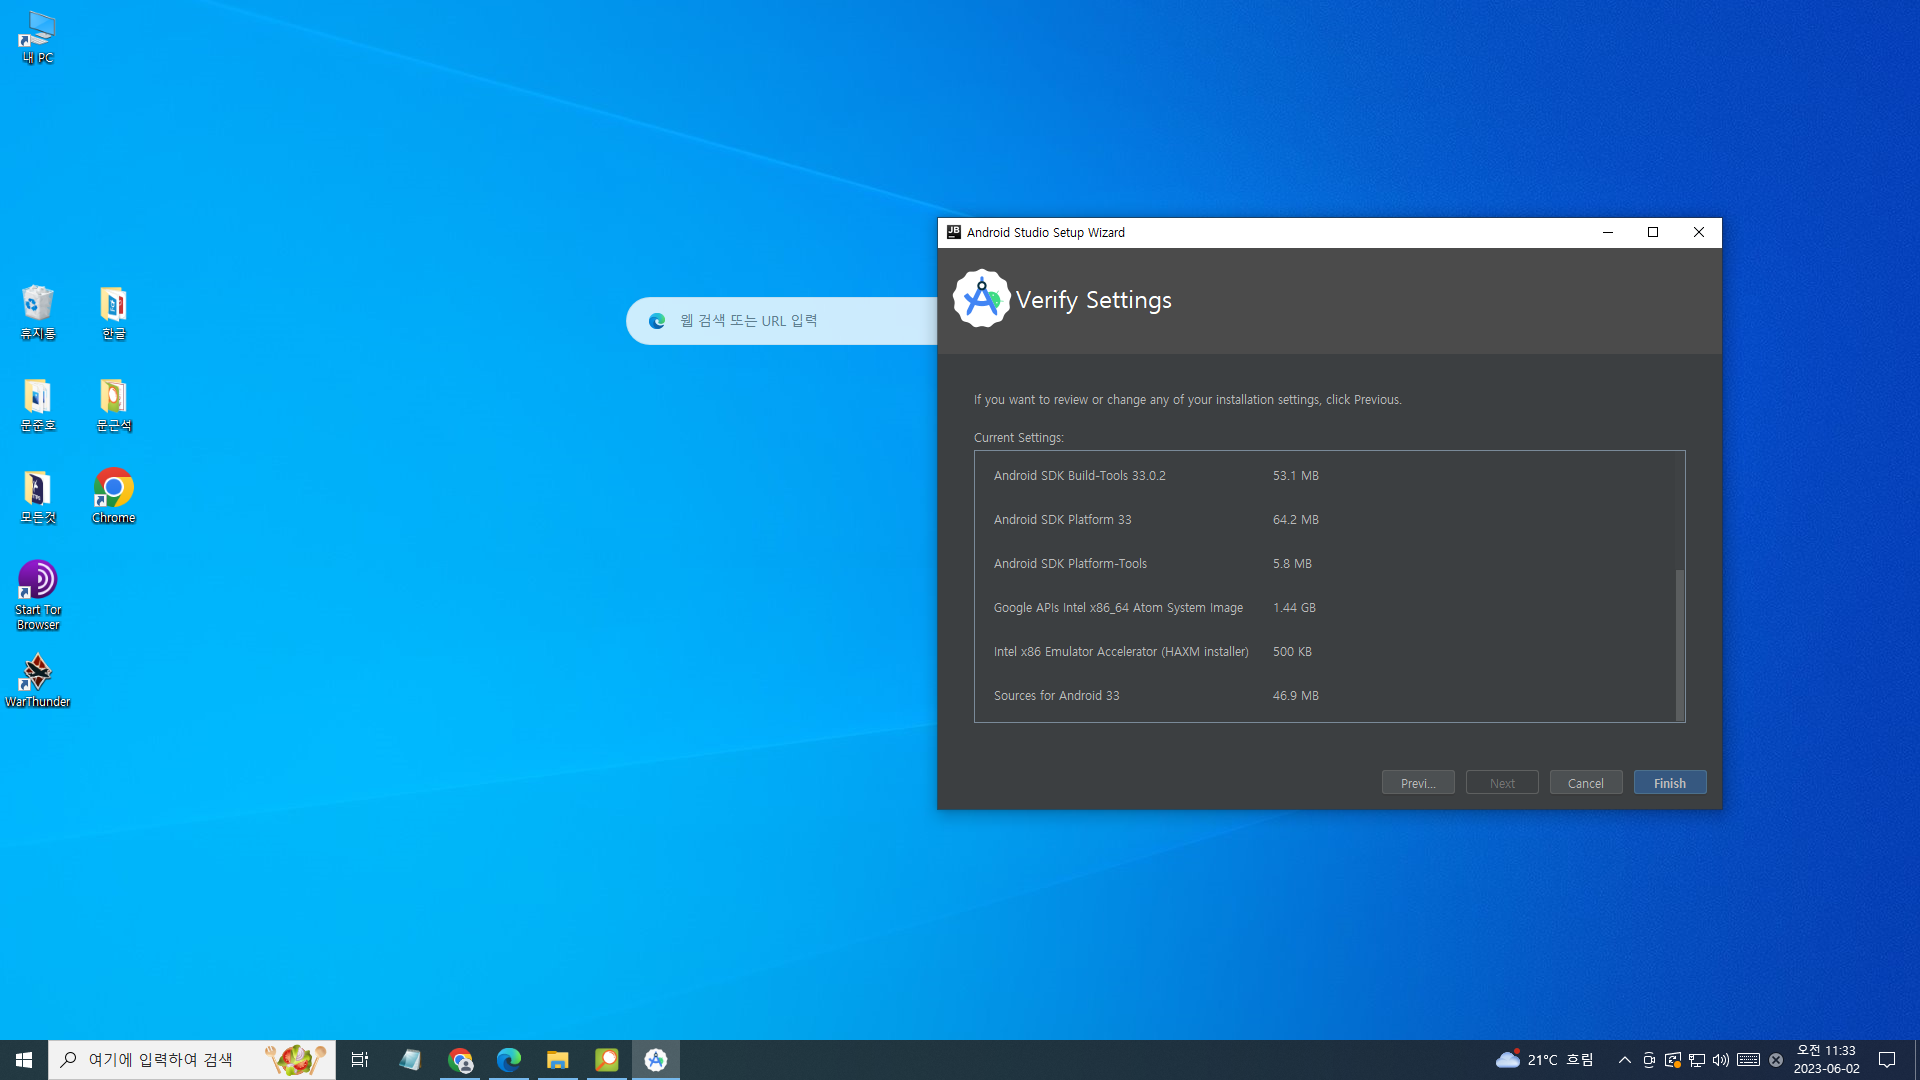This screenshot has height=1080, width=1920.
Task: Cancel the Android Studio setup
Action: [1585, 783]
